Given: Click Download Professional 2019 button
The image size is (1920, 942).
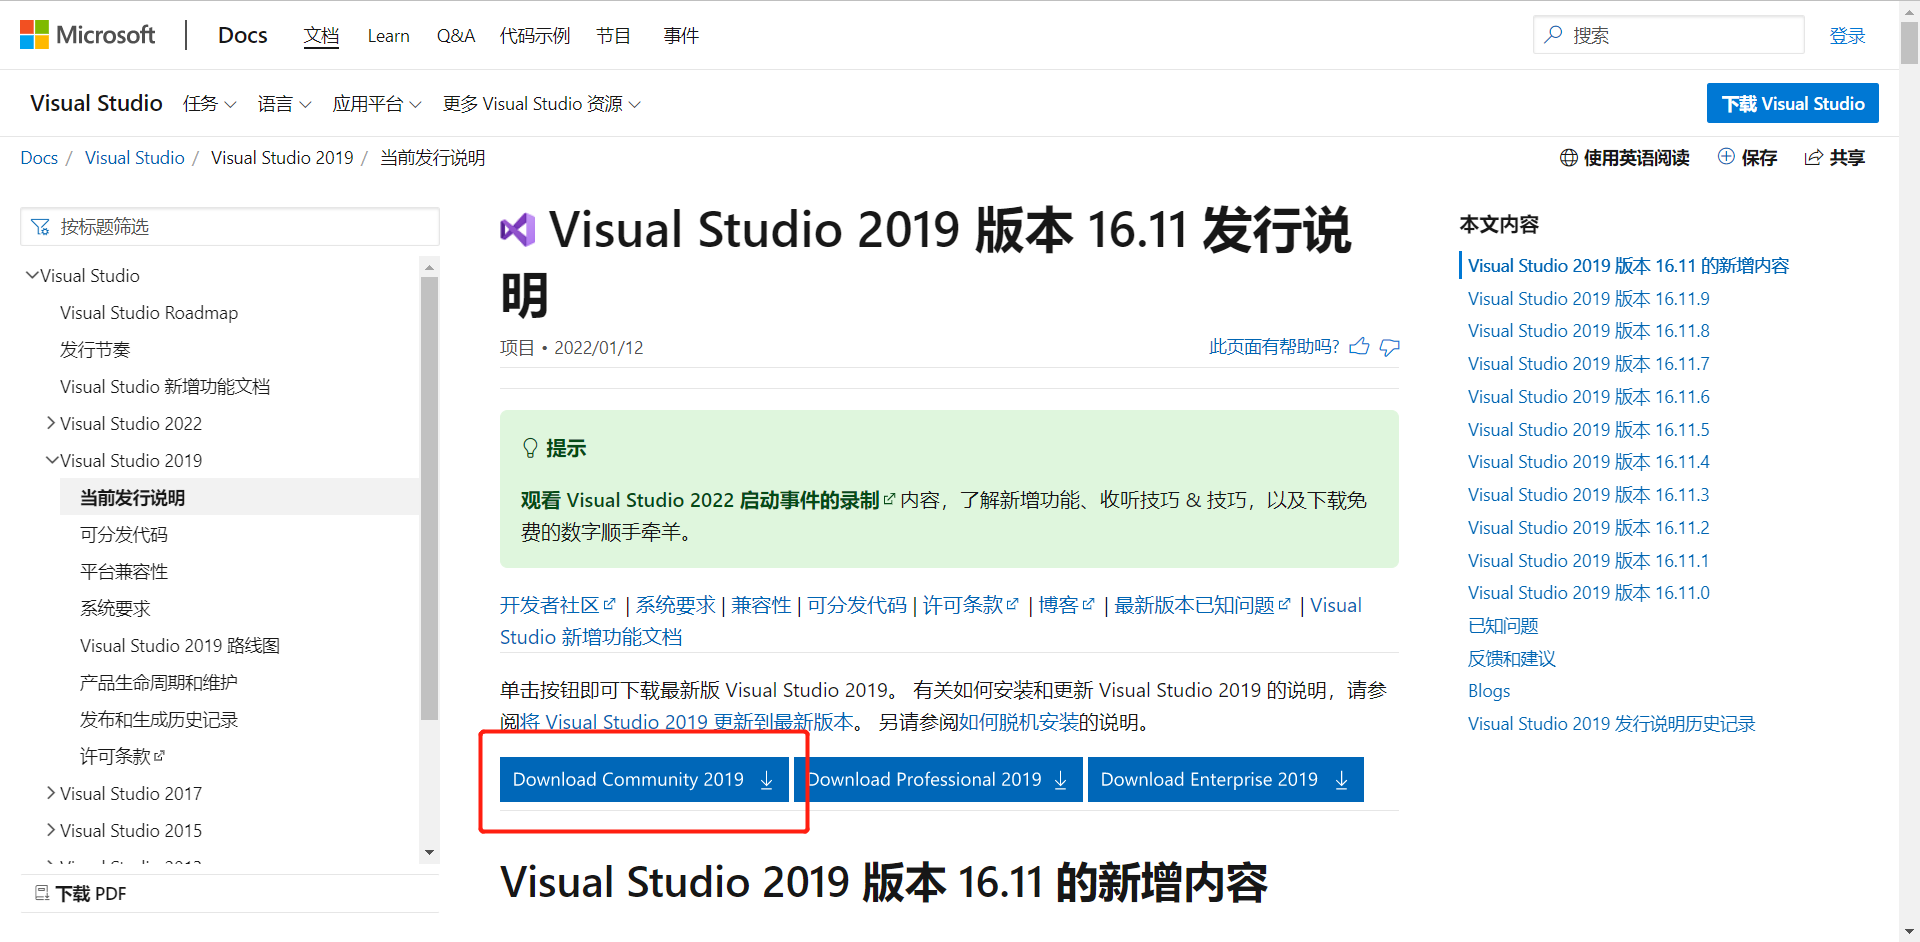Looking at the screenshot, I should [938, 779].
